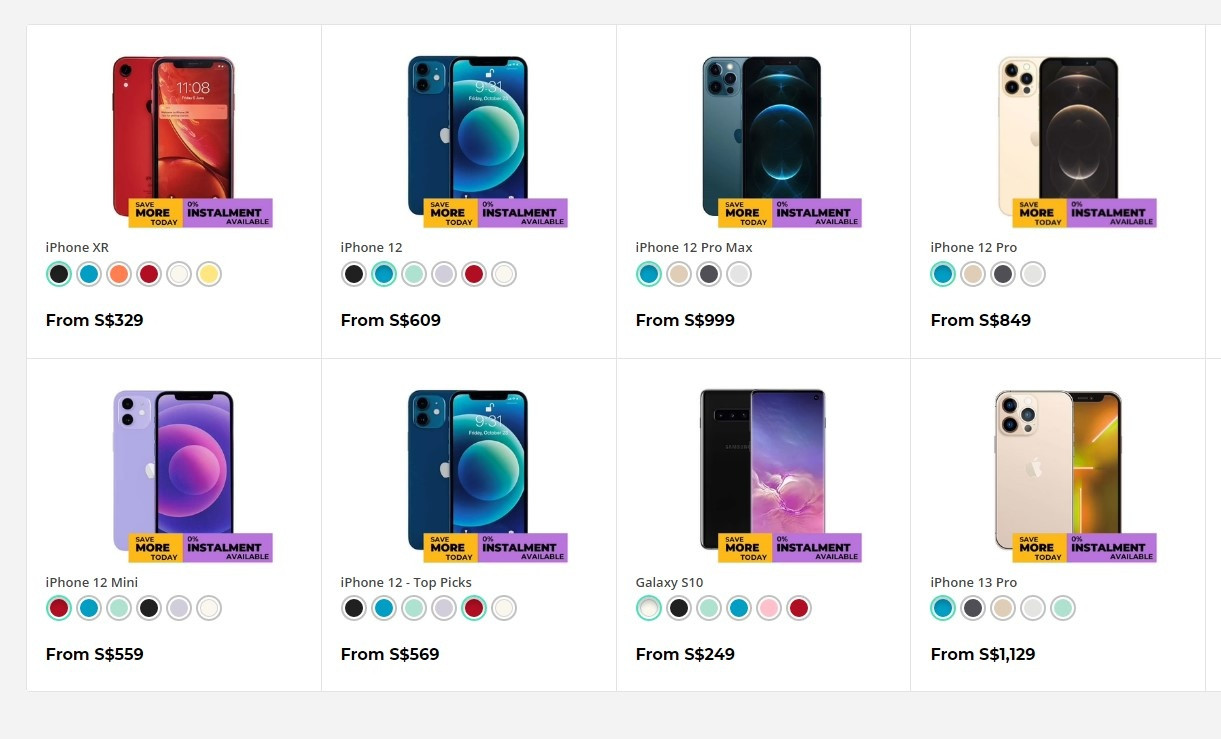
Task: Pick the mint green swatch for iPhone 13 Pro
Action: point(1063,608)
